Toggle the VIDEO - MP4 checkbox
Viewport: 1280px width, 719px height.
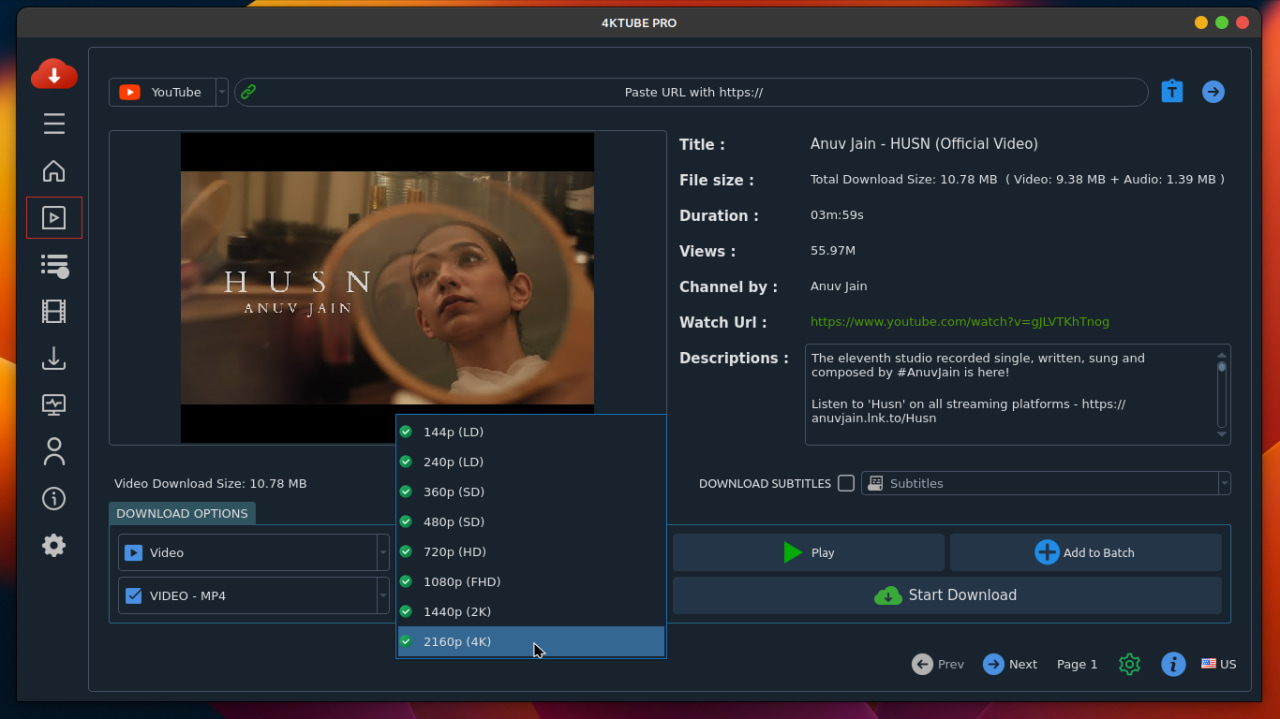pyautogui.click(x=133, y=596)
